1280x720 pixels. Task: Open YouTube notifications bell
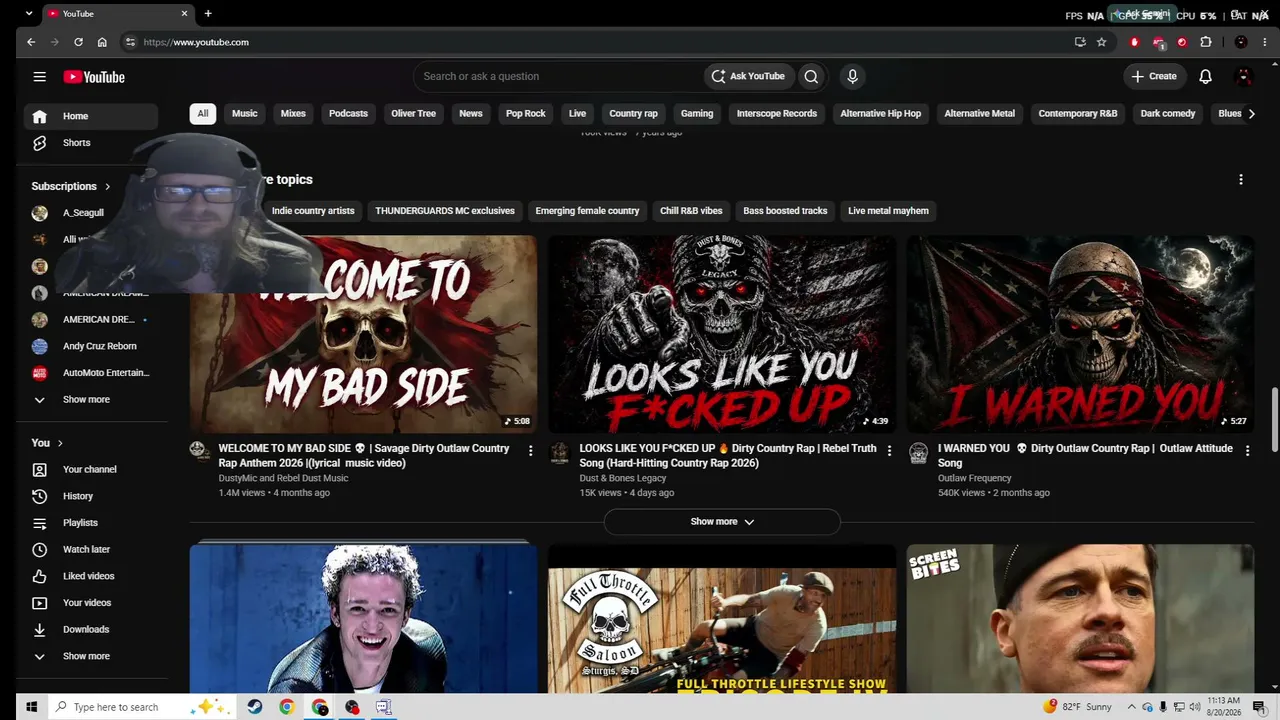pyautogui.click(x=1205, y=76)
